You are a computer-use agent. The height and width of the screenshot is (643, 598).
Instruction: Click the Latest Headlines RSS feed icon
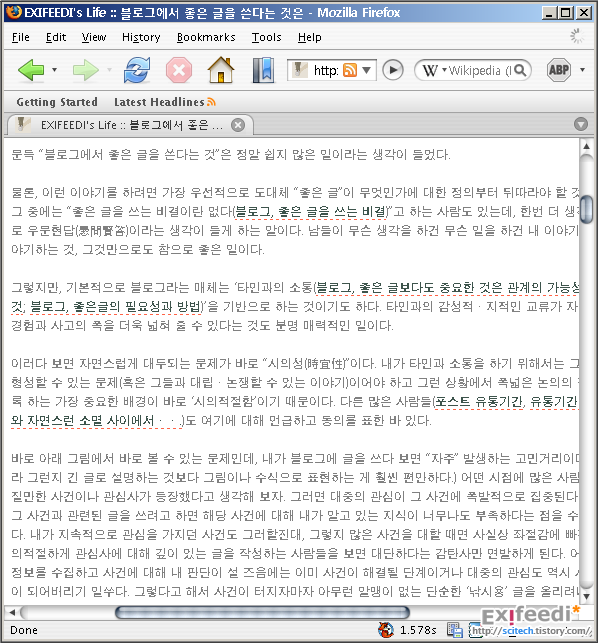pyautogui.click(x=211, y=102)
